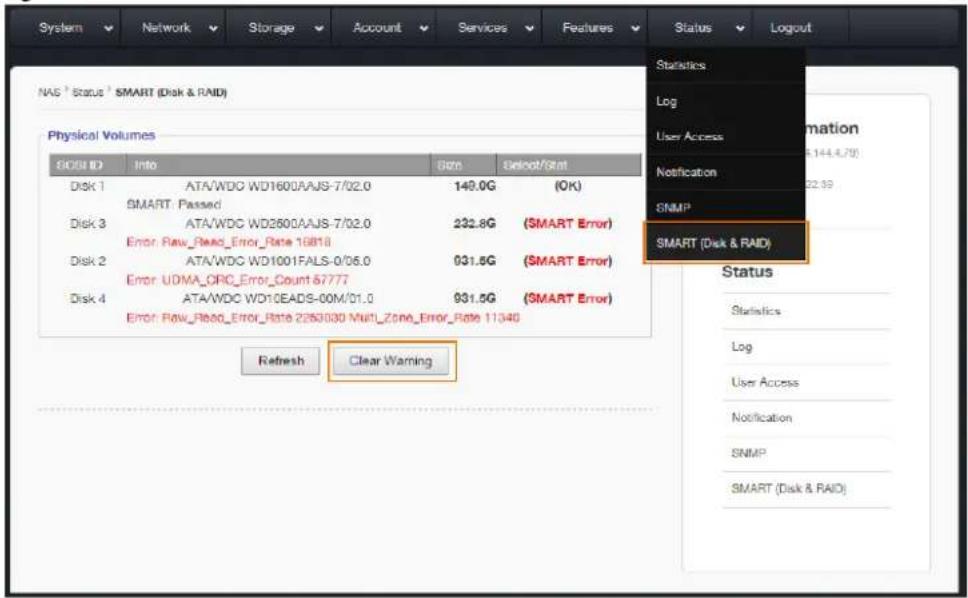The image size is (968, 598).
Task: Select the Disk 4 row label
Action: click(88, 299)
